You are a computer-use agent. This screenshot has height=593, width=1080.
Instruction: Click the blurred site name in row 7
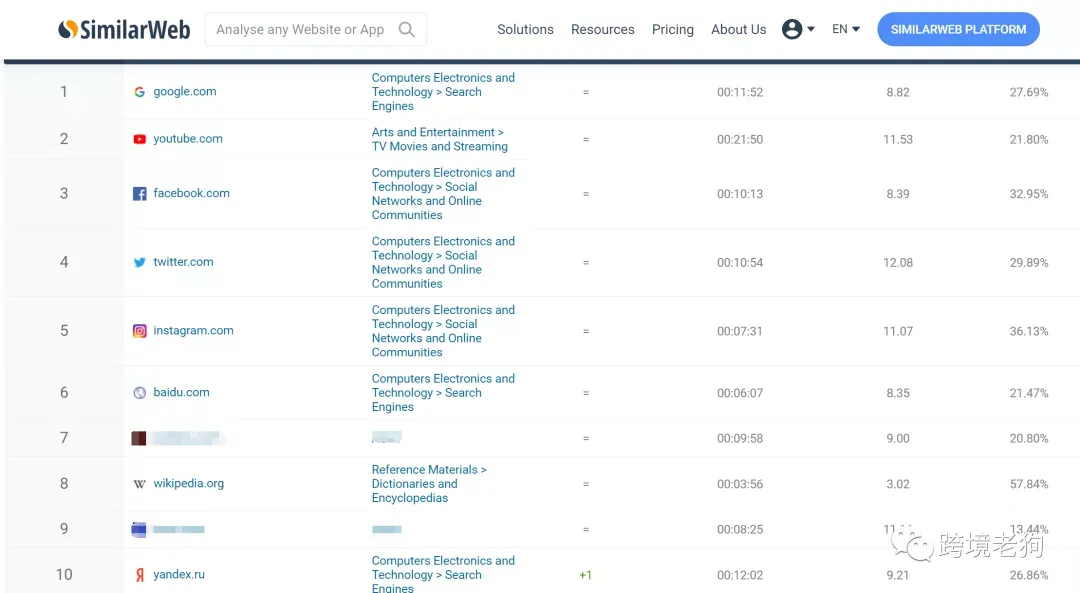[187, 438]
